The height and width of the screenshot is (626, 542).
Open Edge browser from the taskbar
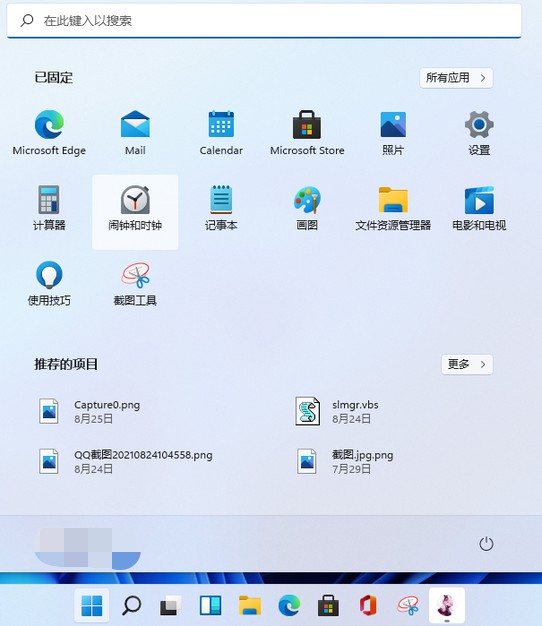[x=289, y=606]
